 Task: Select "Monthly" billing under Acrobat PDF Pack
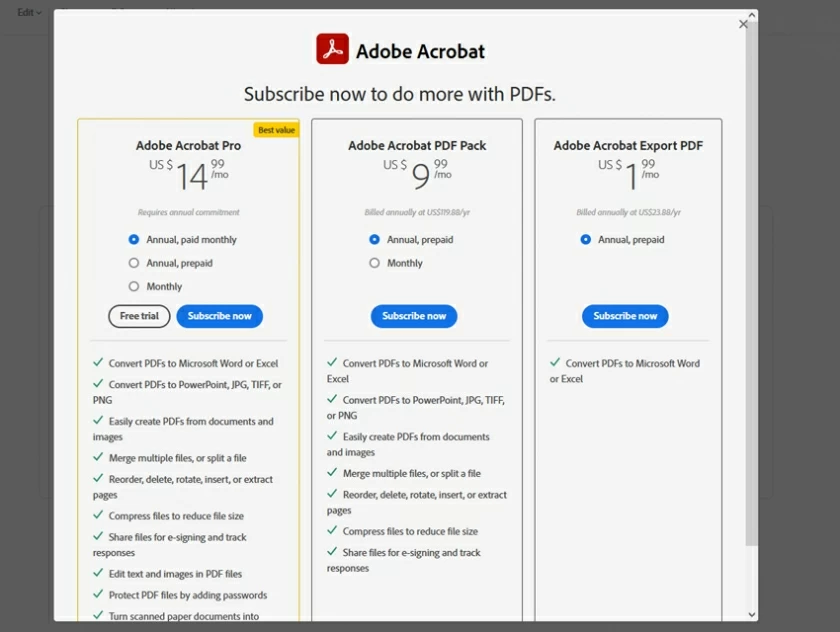pos(374,263)
